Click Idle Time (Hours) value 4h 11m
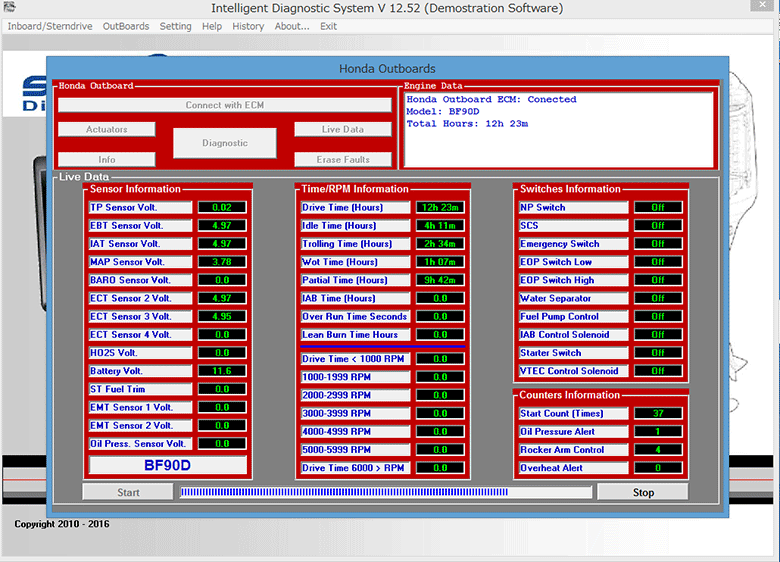The width and height of the screenshot is (780, 562). (x=440, y=226)
